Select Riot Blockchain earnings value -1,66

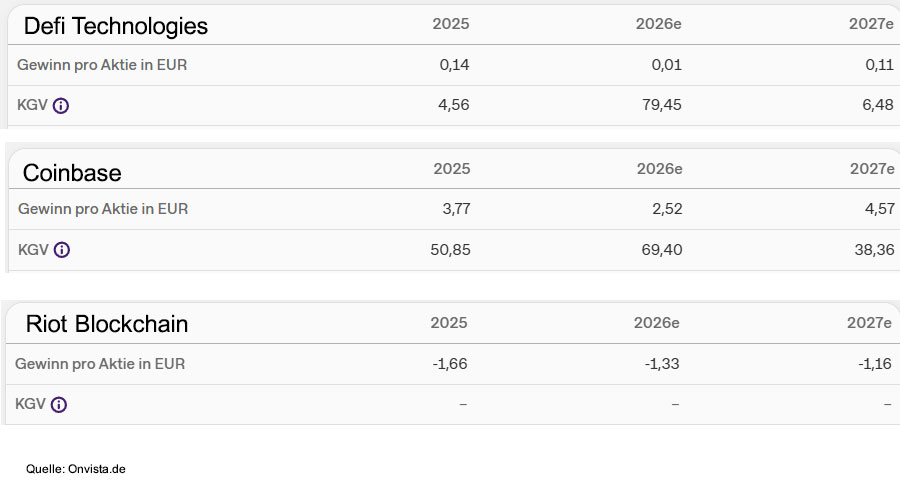pyautogui.click(x=450, y=364)
